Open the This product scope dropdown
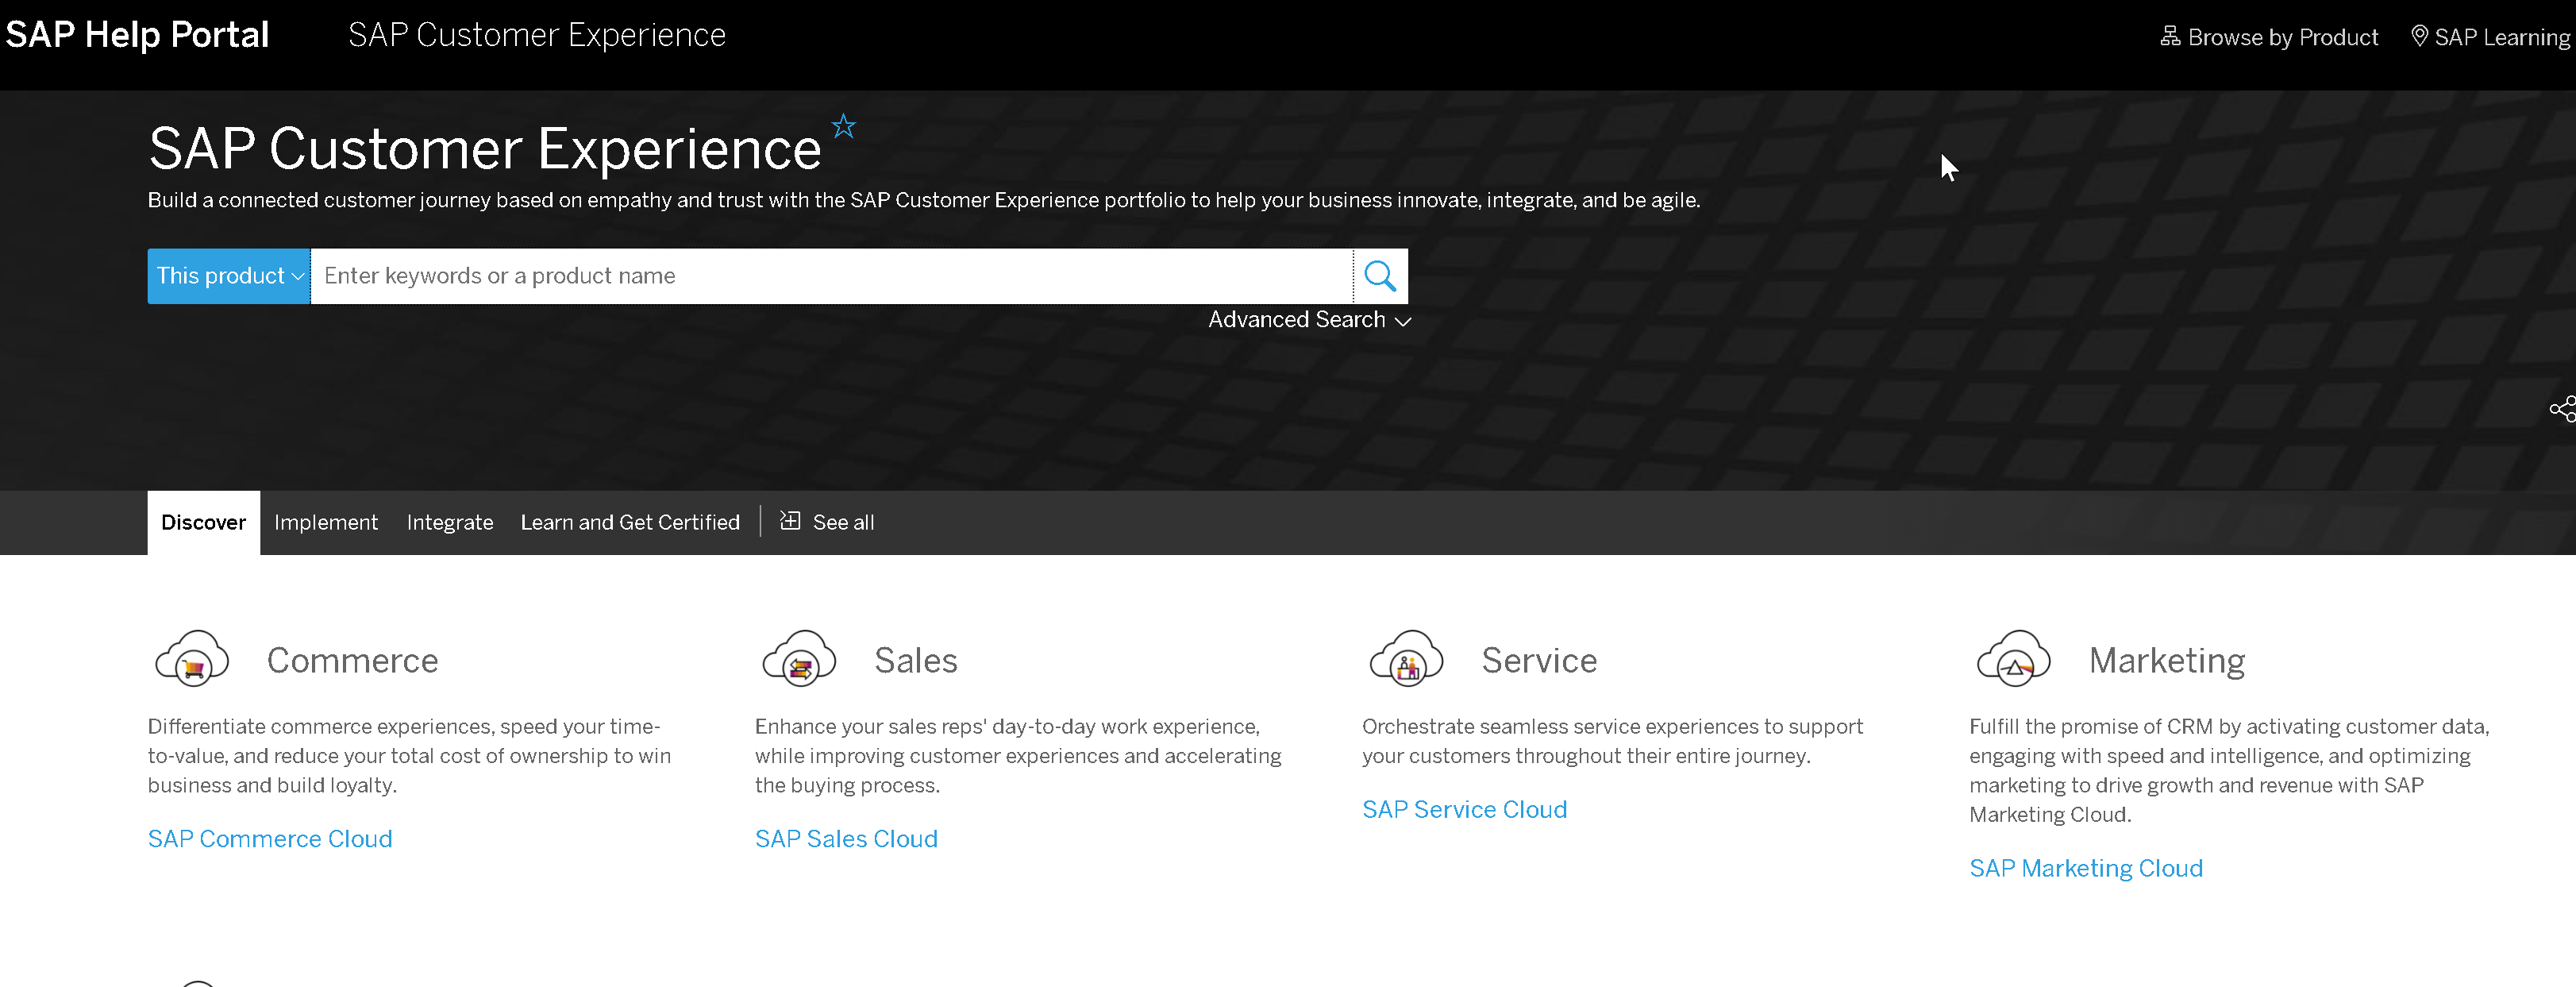The width and height of the screenshot is (2576, 987). click(229, 276)
